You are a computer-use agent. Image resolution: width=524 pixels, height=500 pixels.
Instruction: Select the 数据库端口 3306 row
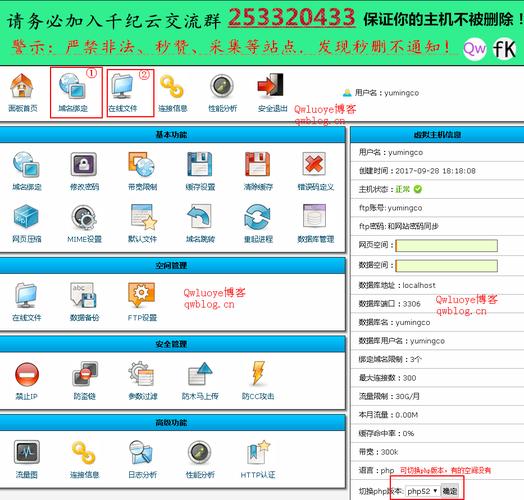437,304
